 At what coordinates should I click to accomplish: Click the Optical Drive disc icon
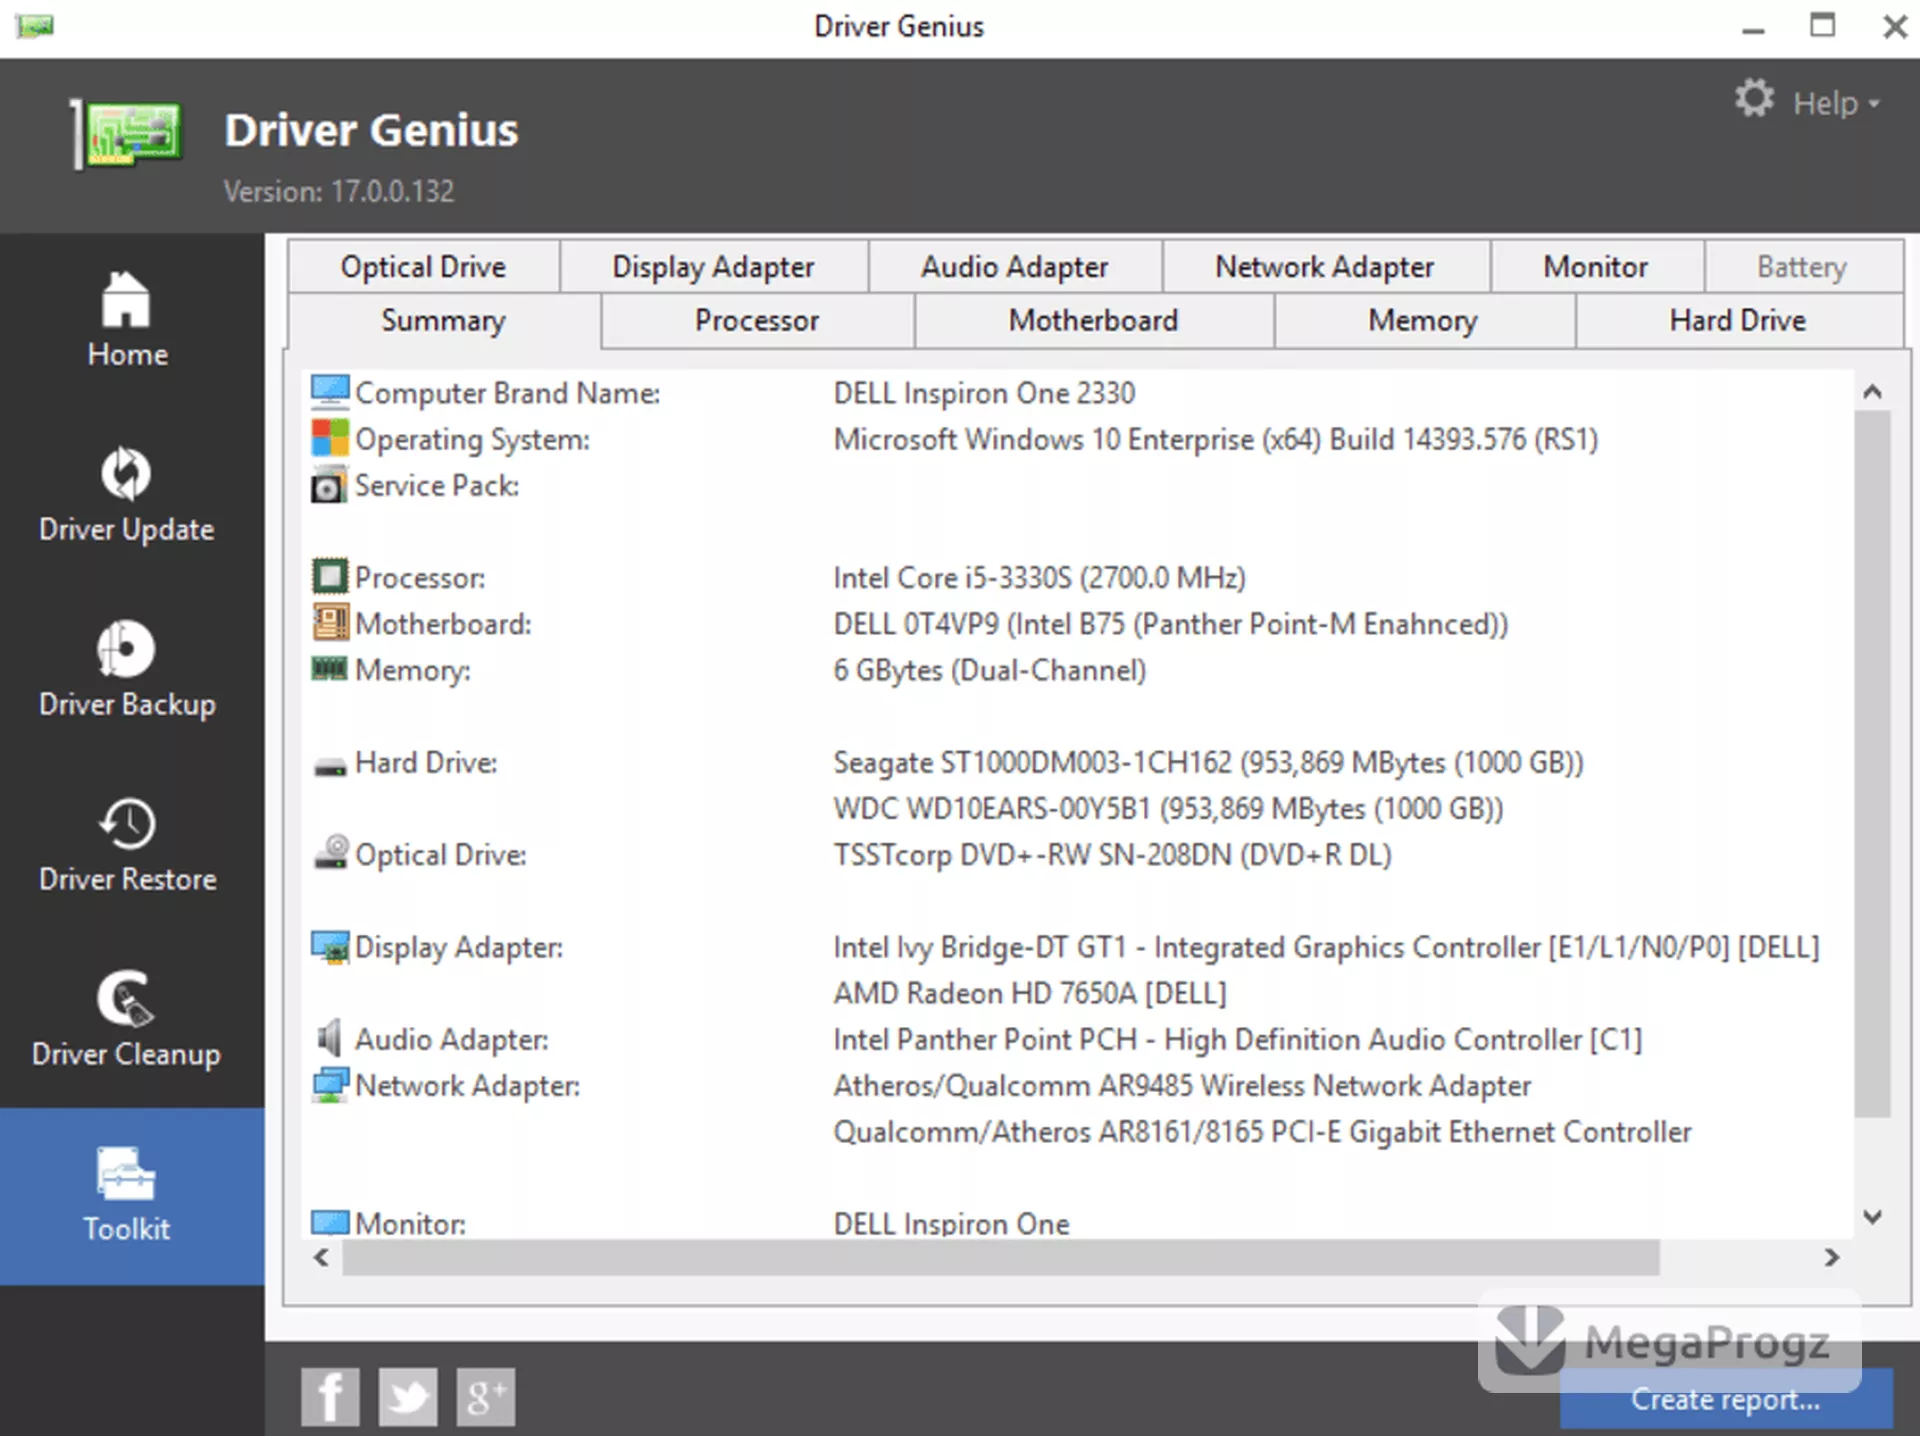330,852
